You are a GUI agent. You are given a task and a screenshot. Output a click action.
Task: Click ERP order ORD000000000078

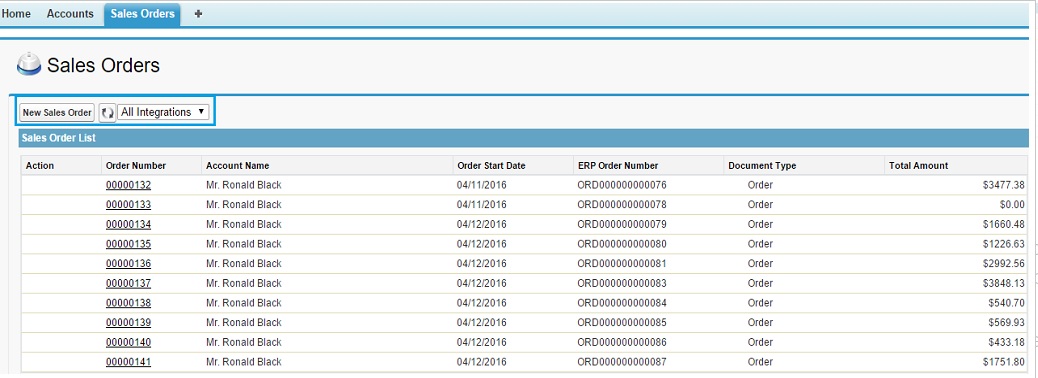[622, 205]
